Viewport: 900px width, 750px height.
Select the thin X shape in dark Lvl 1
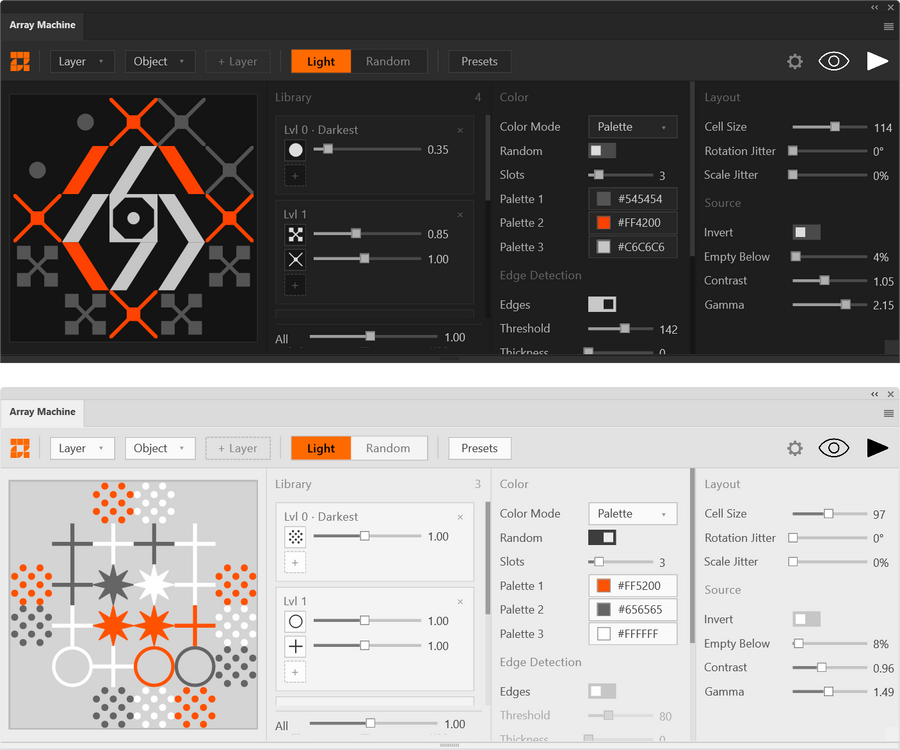click(296, 259)
